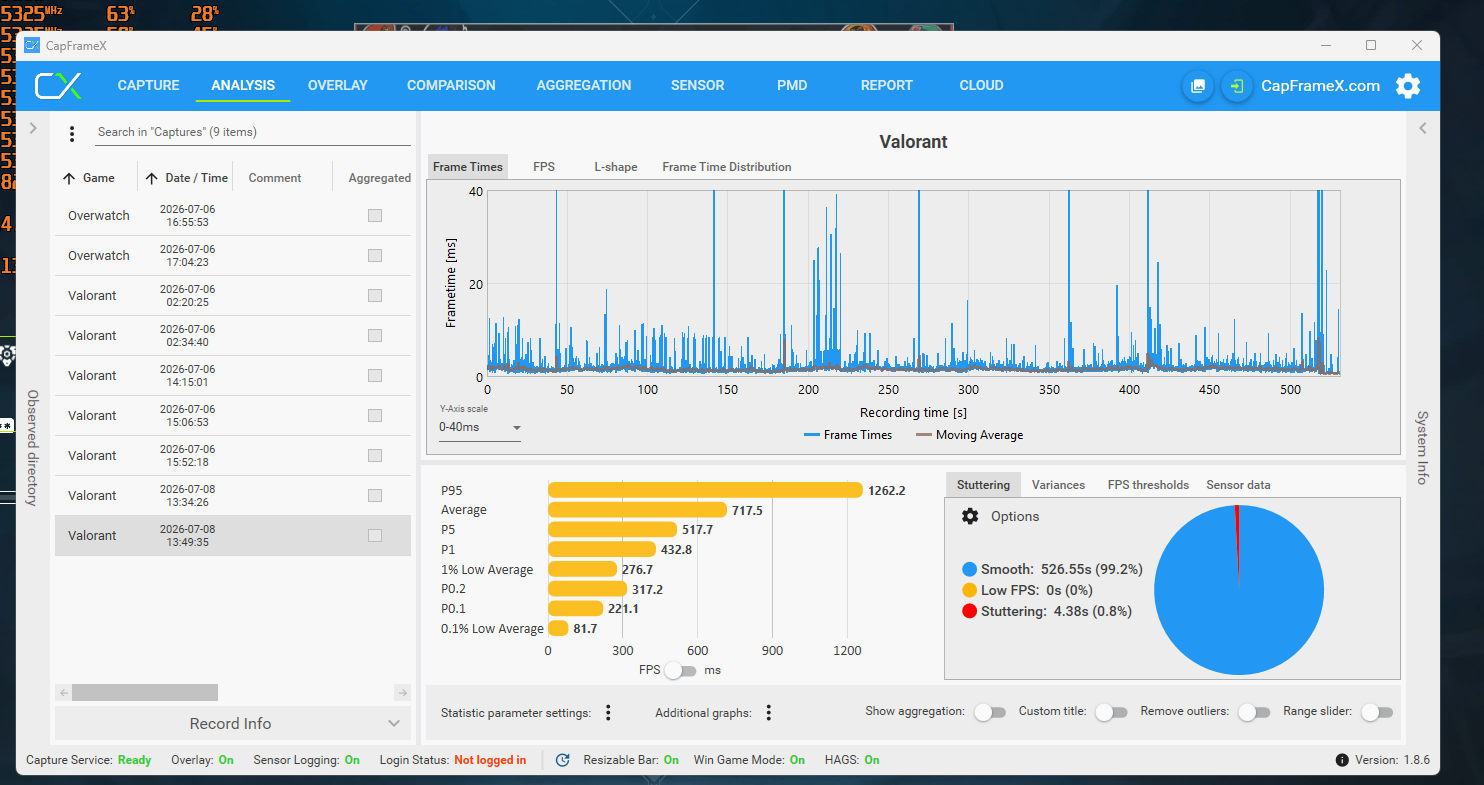Click the green login icon in header
The image size is (1484, 785).
tap(1237, 86)
